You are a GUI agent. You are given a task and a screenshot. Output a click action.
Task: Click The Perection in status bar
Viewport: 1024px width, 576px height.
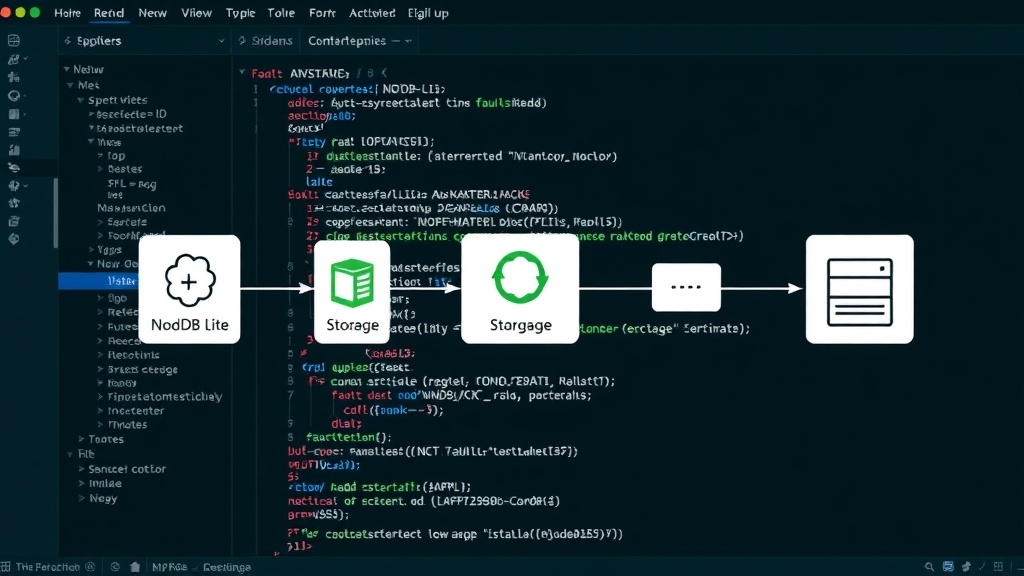tap(48, 567)
